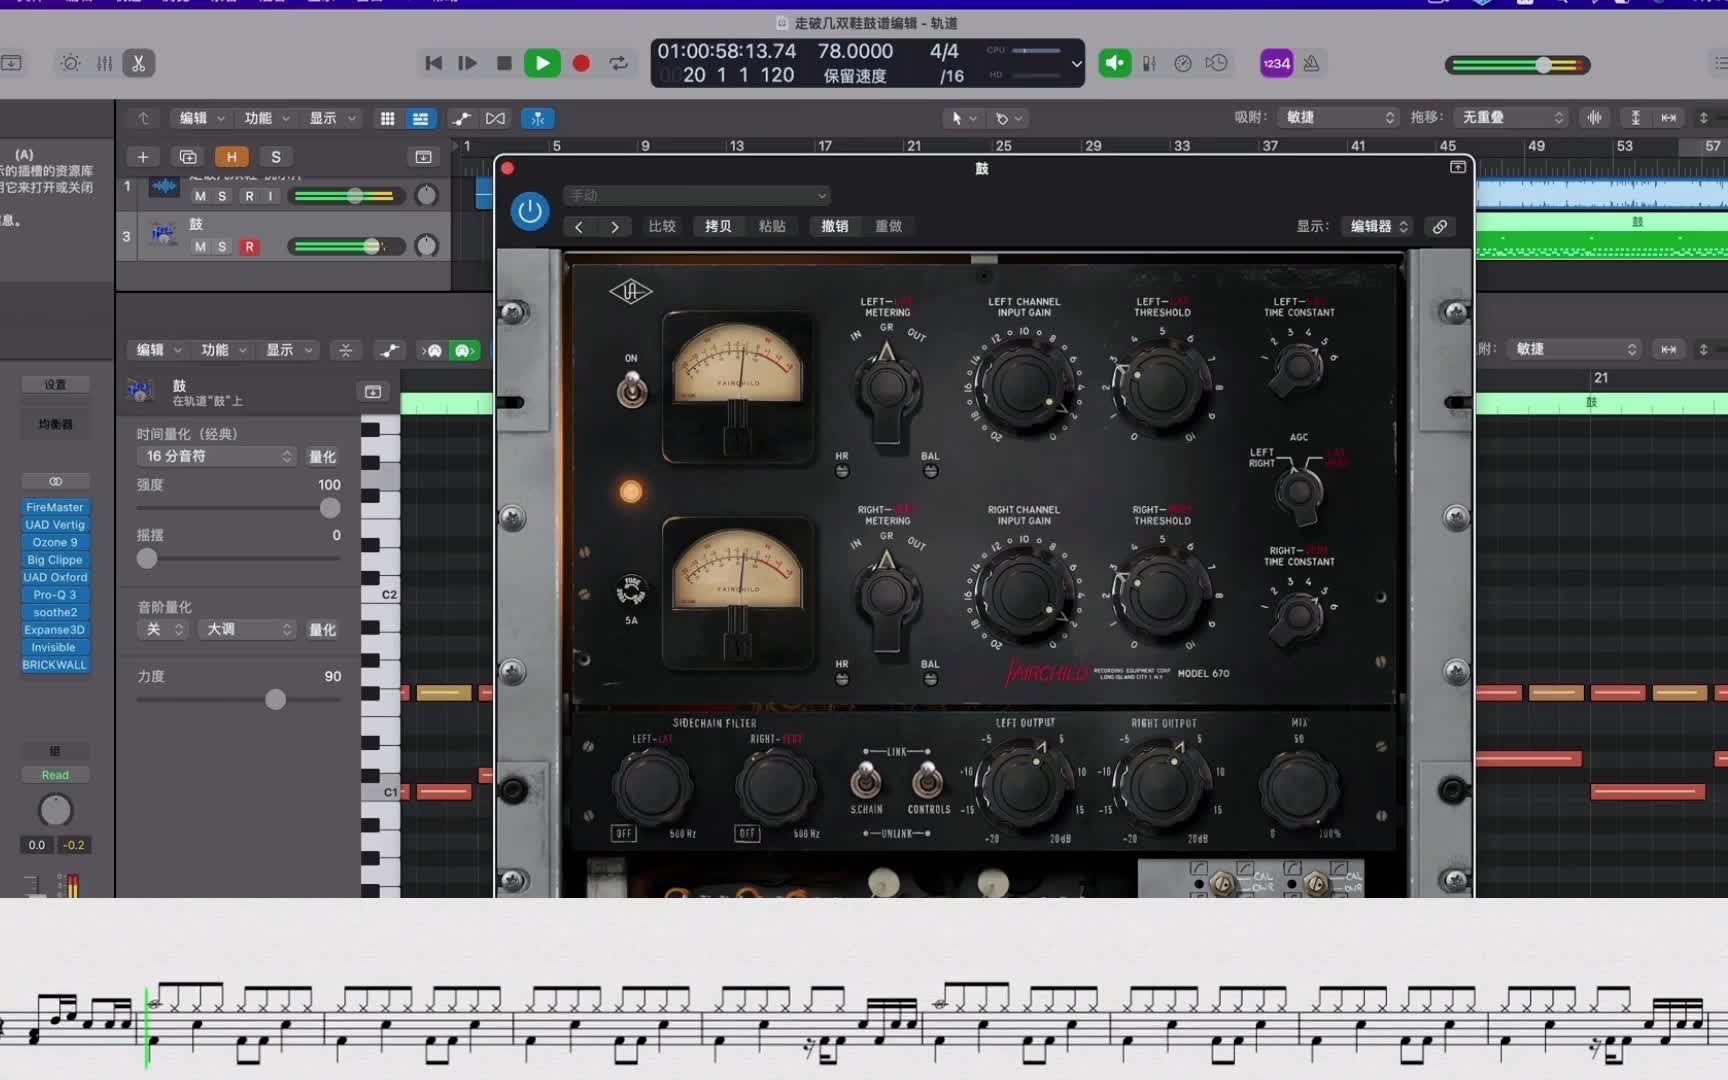1728x1080 pixels.
Task: Open Smart Controls with the dial icon
Action: coord(70,63)
